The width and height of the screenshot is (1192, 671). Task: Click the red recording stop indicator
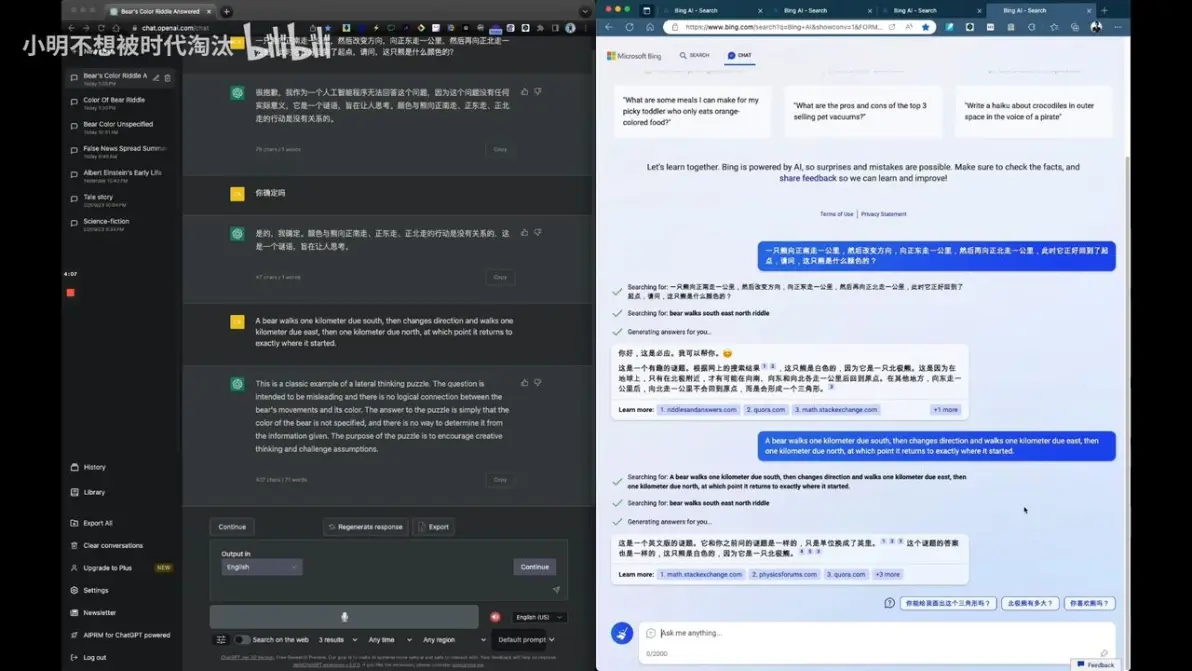(x=71, y=293)
